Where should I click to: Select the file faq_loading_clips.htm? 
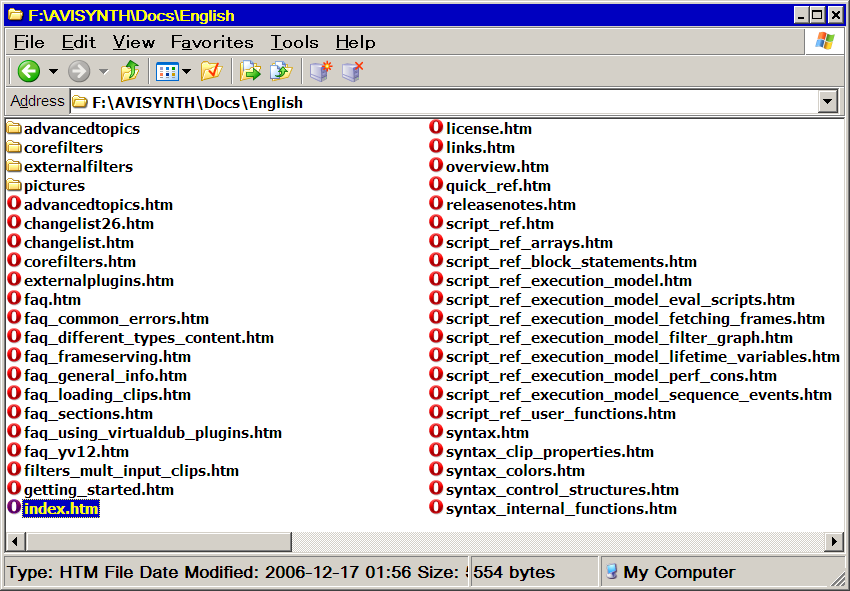pos(107,394)
